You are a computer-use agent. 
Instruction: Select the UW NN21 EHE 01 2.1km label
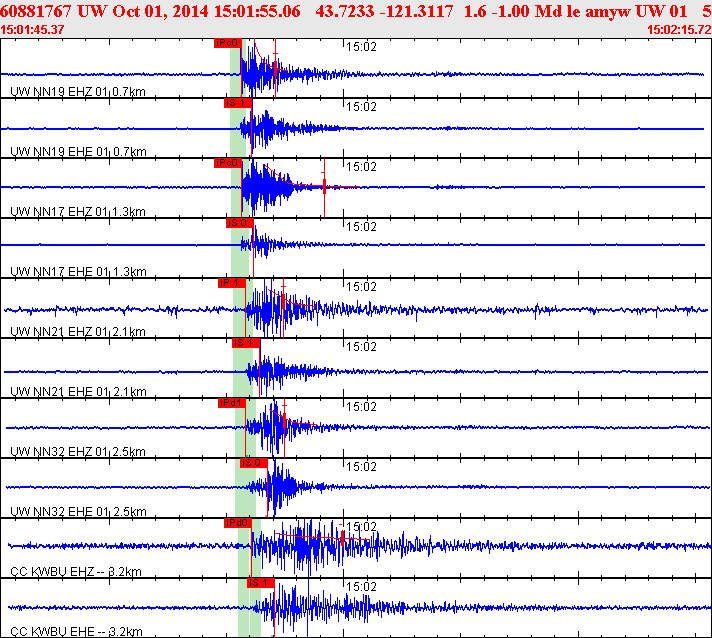pos(78,391)
